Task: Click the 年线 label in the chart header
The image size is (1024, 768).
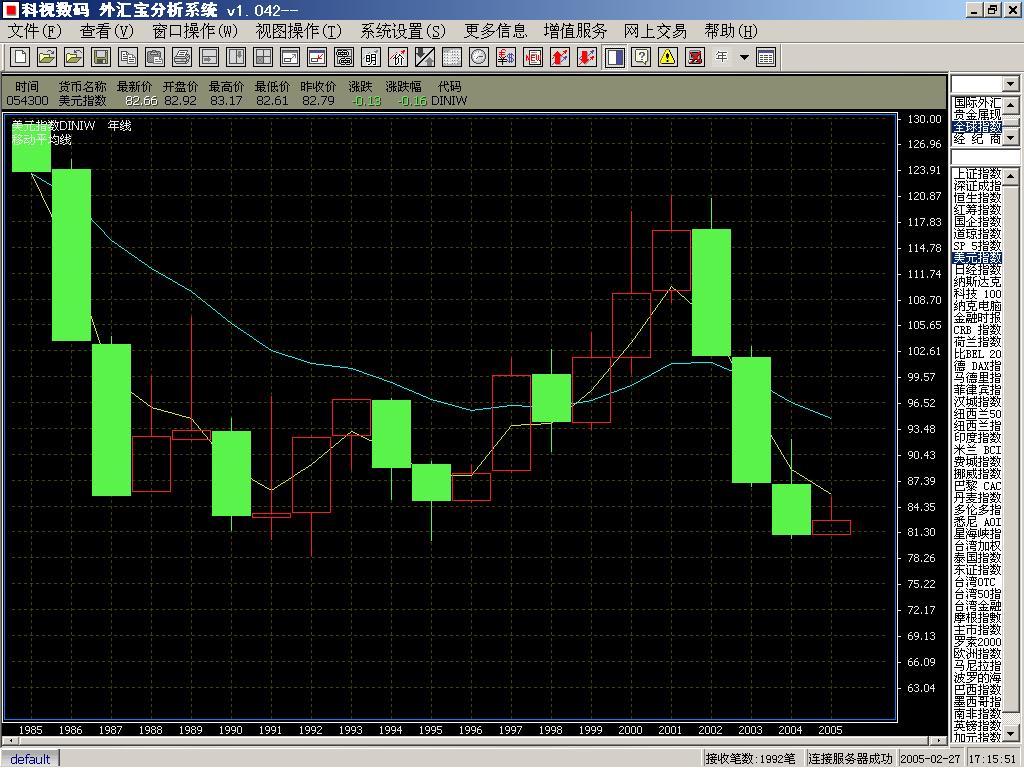Action: (120, 125)
